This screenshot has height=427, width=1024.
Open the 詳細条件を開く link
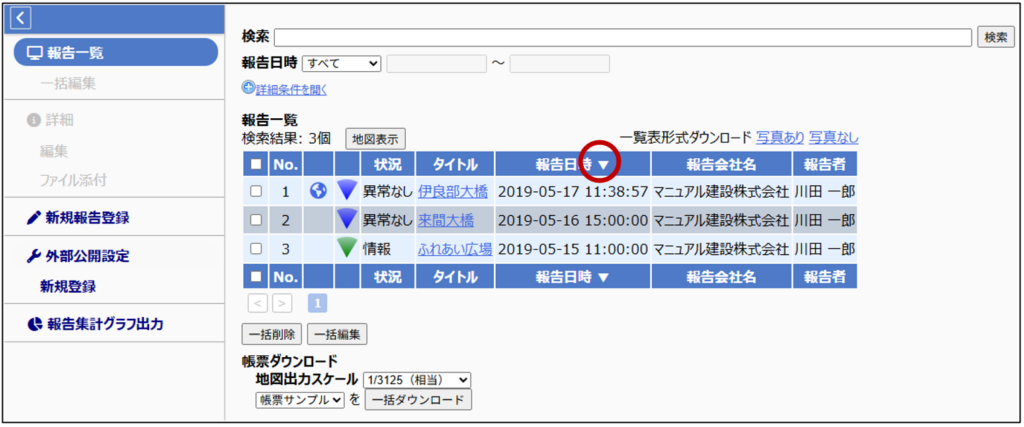click(291, 89)
